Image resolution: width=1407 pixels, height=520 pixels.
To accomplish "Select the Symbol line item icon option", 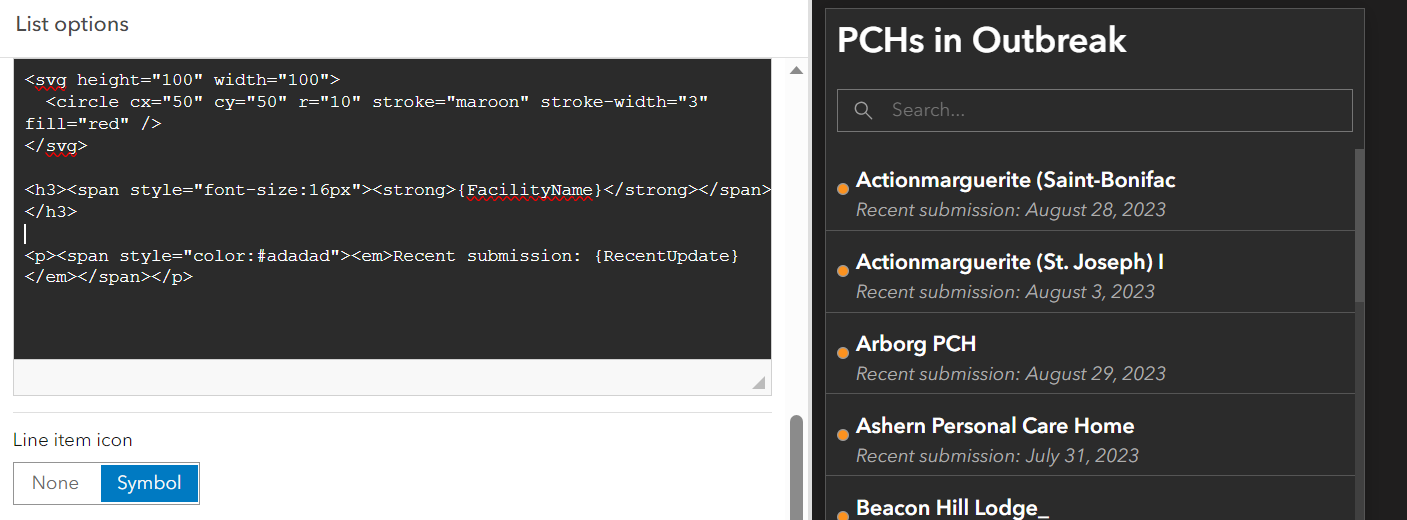I will click(x=149, y=483).
